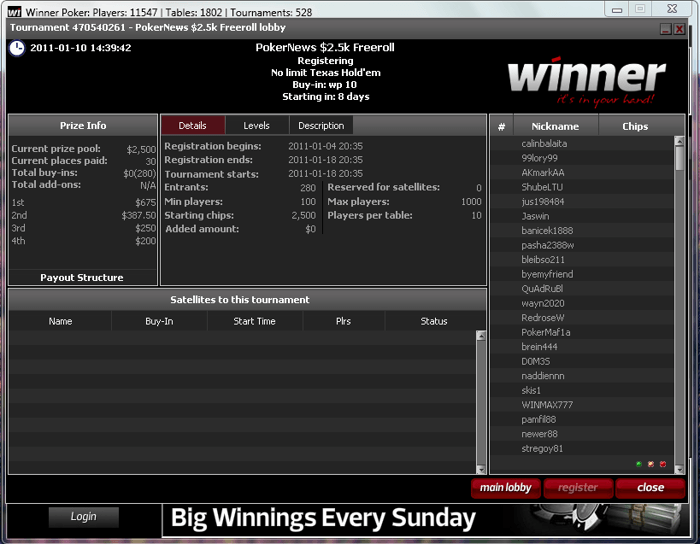This screenshot has width=700, height=544.
Task: Click satellites list scroll down arrow
Action: [481, 469]
